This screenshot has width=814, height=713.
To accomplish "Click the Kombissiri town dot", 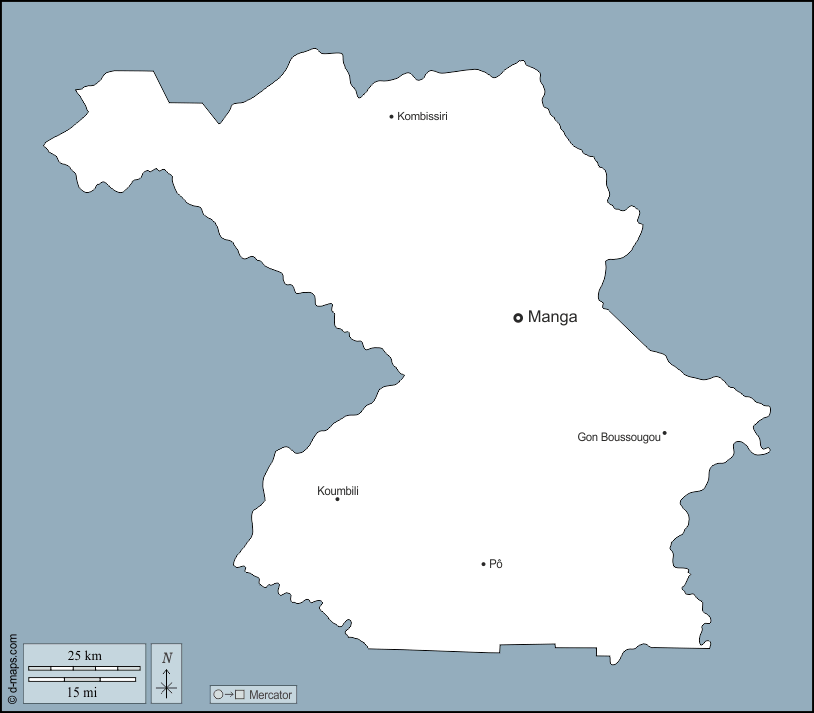I will [391, 117].
